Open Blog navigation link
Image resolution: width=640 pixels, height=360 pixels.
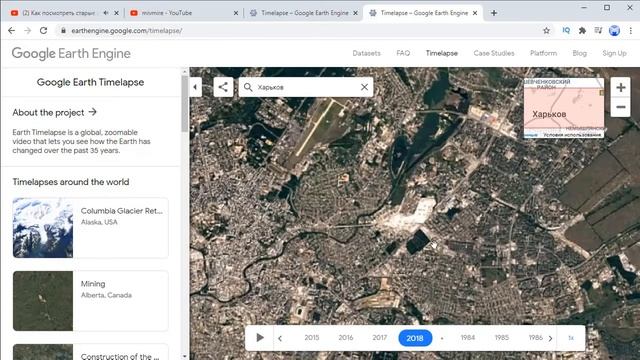(x=580, y=53)
